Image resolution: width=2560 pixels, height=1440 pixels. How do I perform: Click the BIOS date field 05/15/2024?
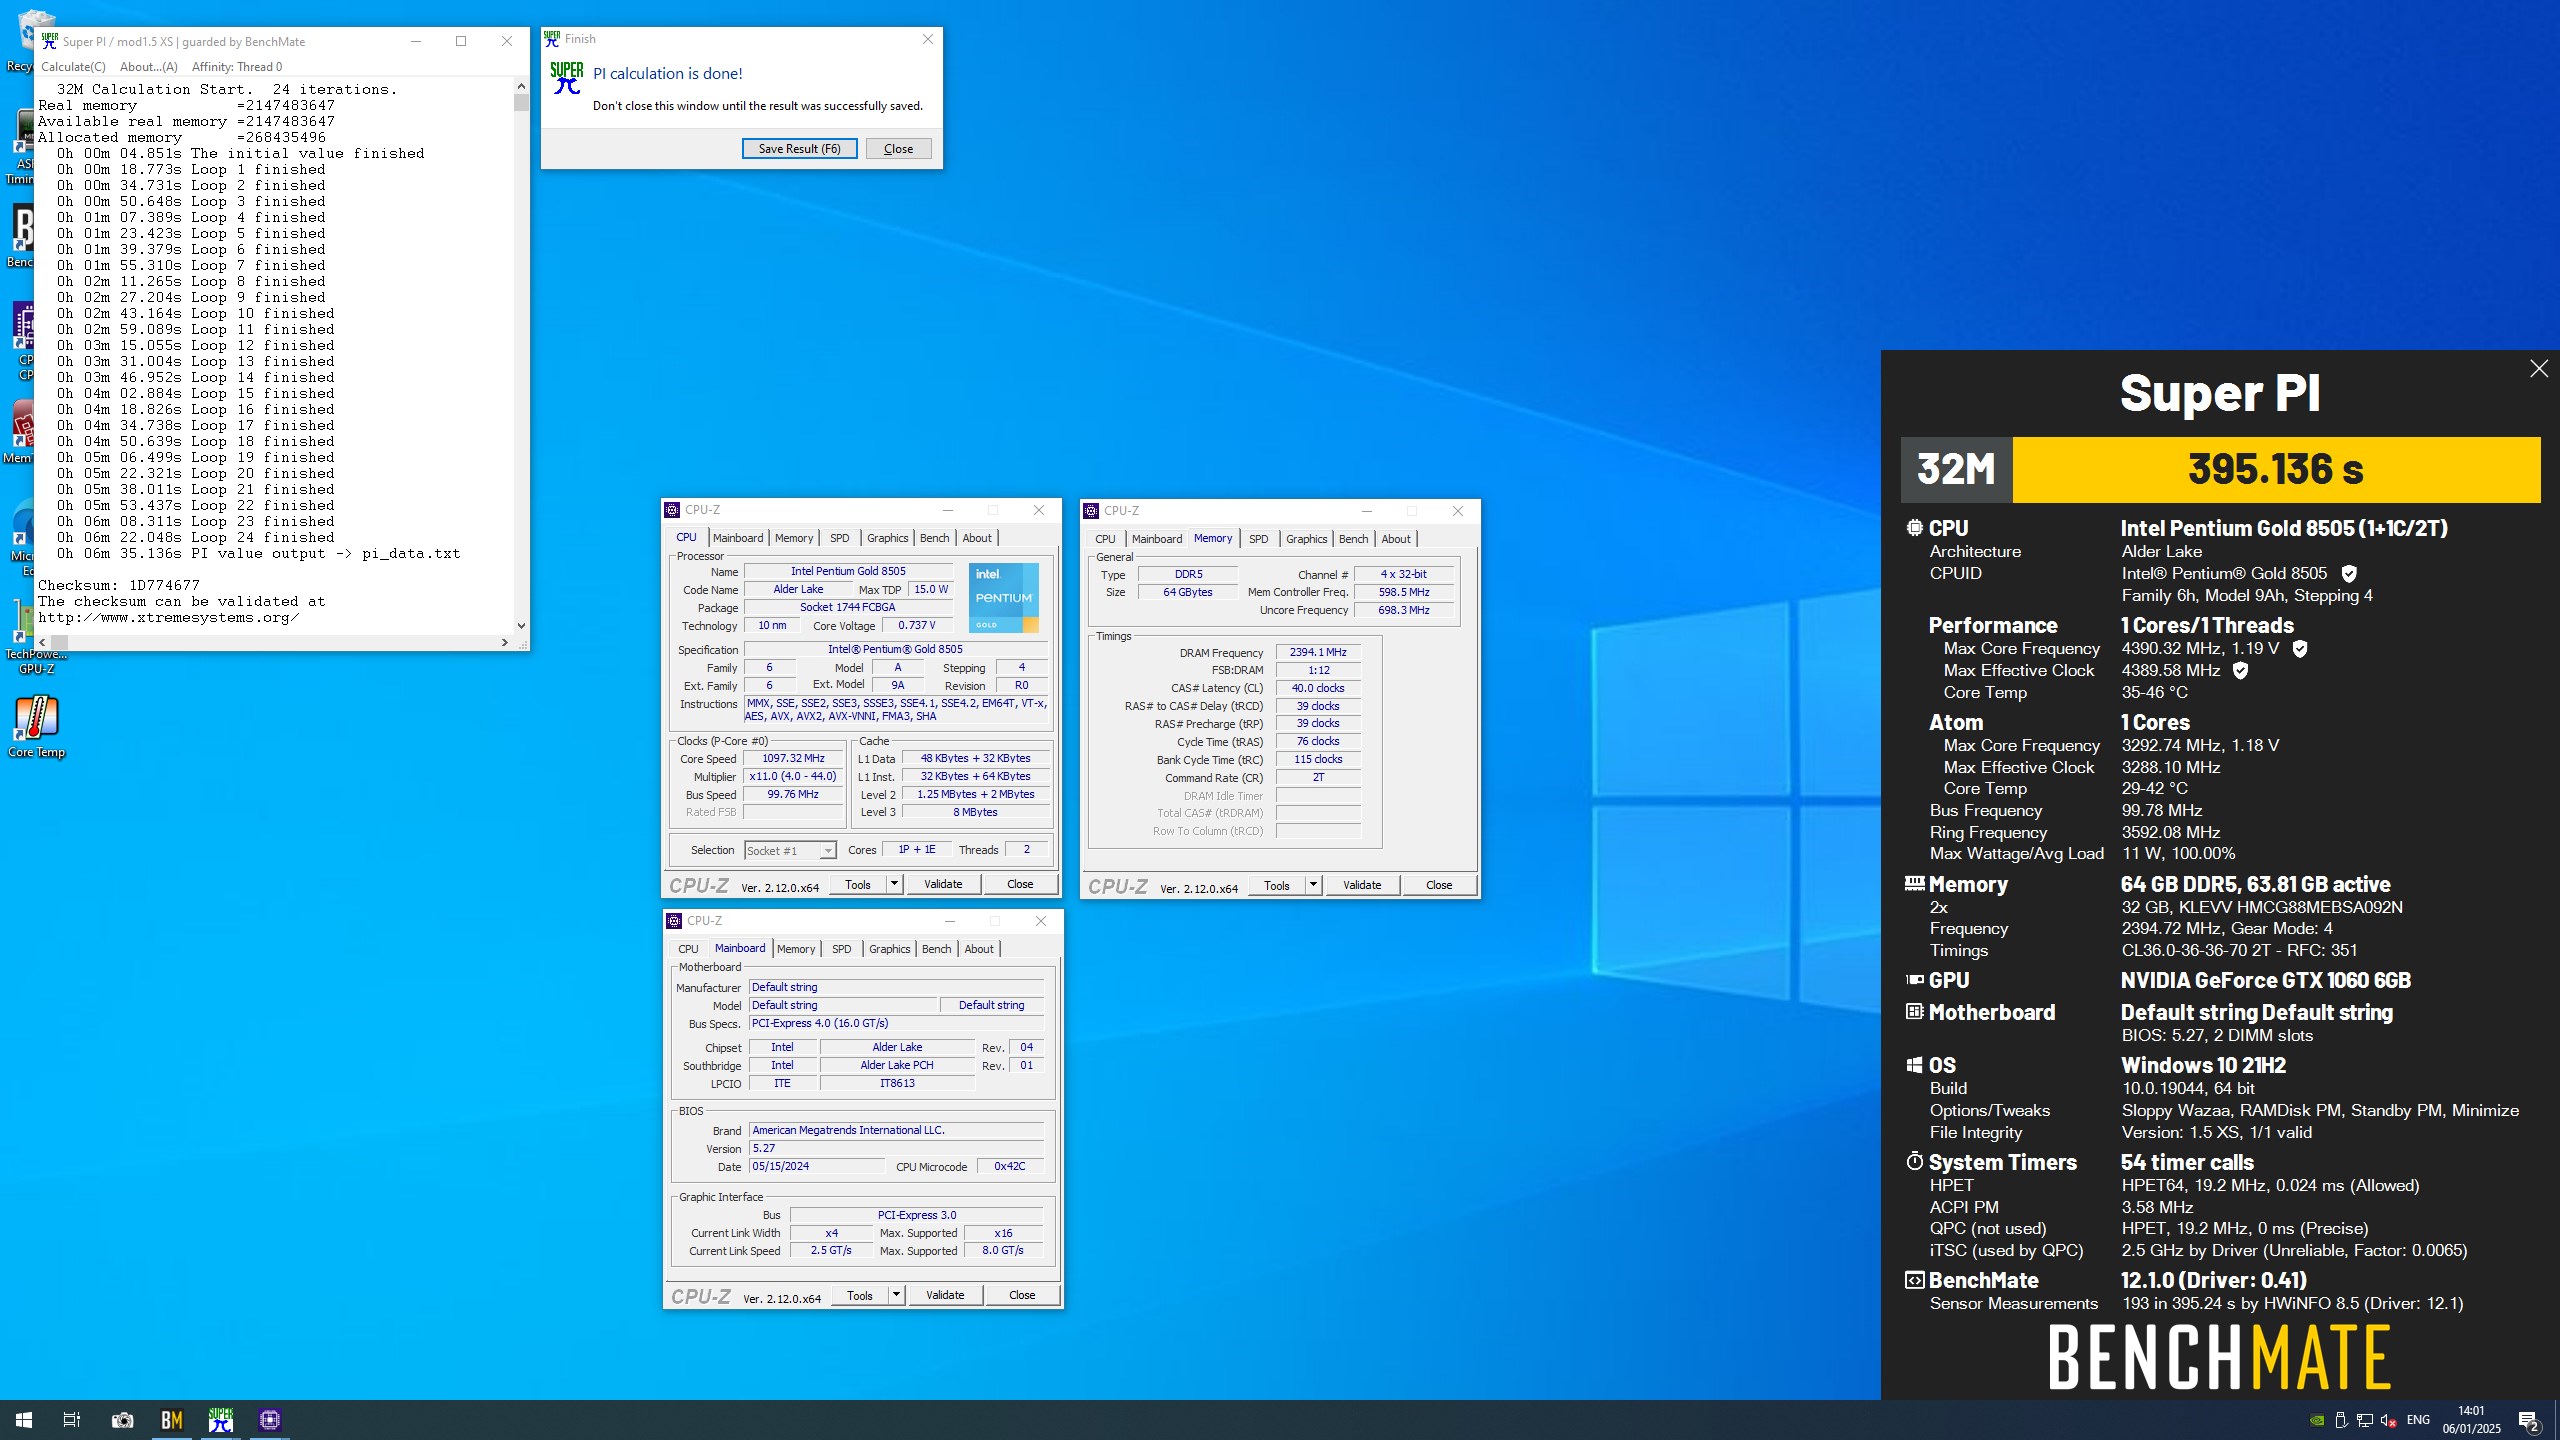[x=816, y=1166]
